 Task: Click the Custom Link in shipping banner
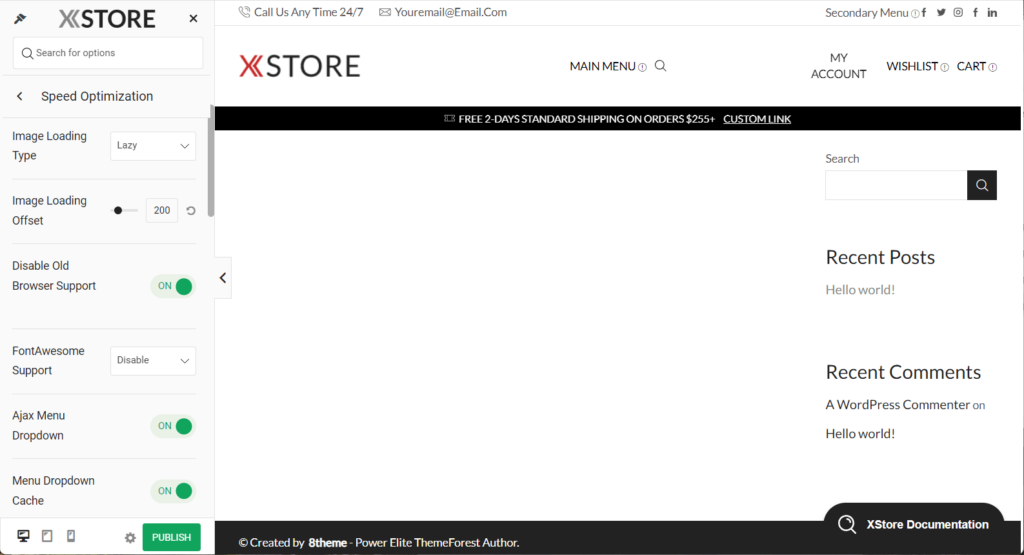[x=757, y=119]
